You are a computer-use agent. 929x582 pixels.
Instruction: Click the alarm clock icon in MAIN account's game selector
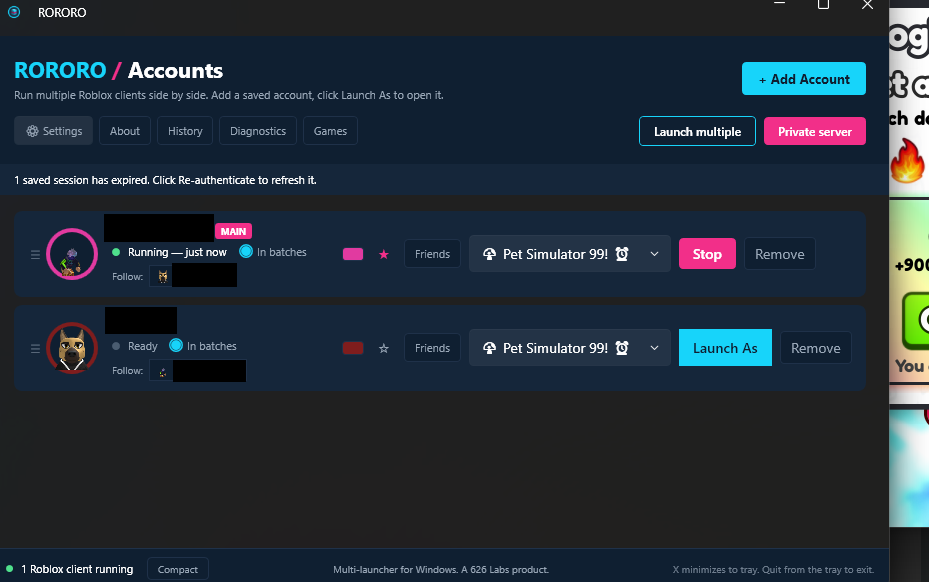coord(622,254)
